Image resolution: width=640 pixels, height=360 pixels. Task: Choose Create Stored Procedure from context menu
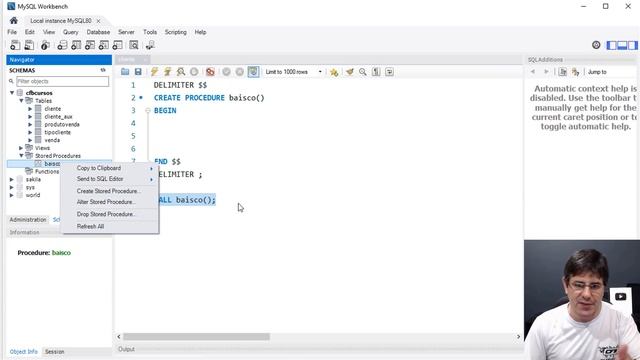coord(110,191)
